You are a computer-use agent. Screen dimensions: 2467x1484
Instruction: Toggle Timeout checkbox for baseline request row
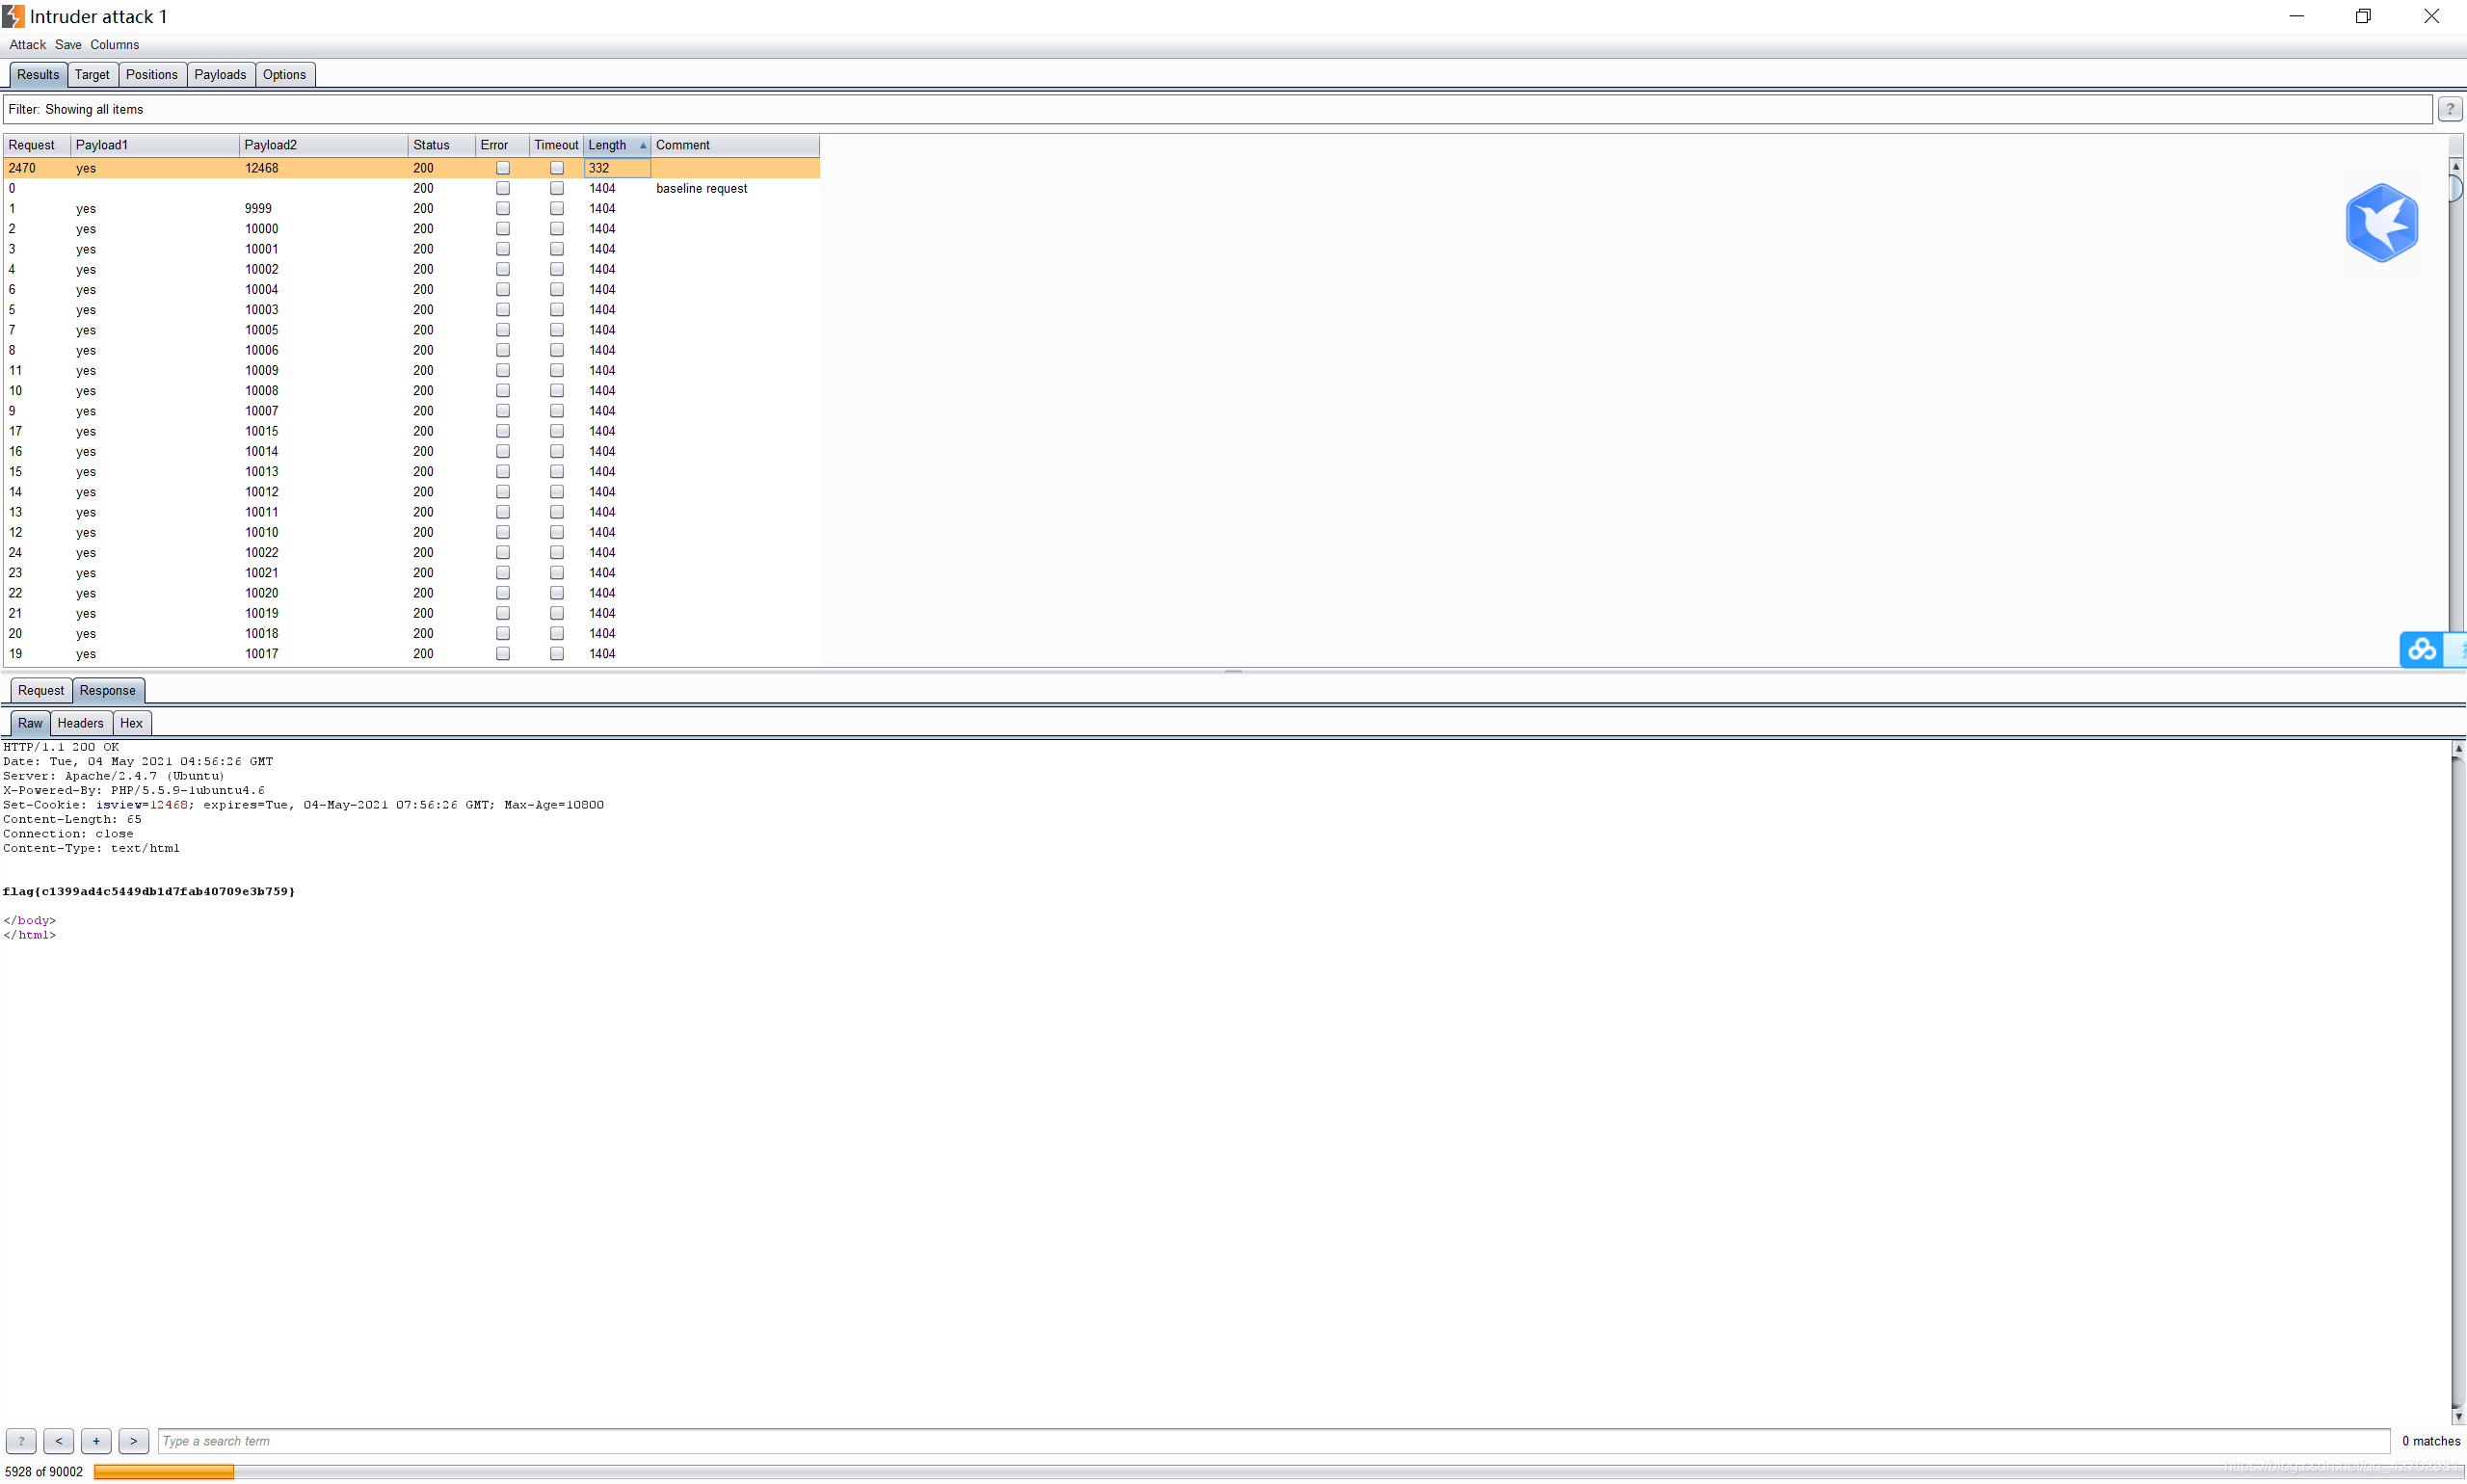(557, 188)
